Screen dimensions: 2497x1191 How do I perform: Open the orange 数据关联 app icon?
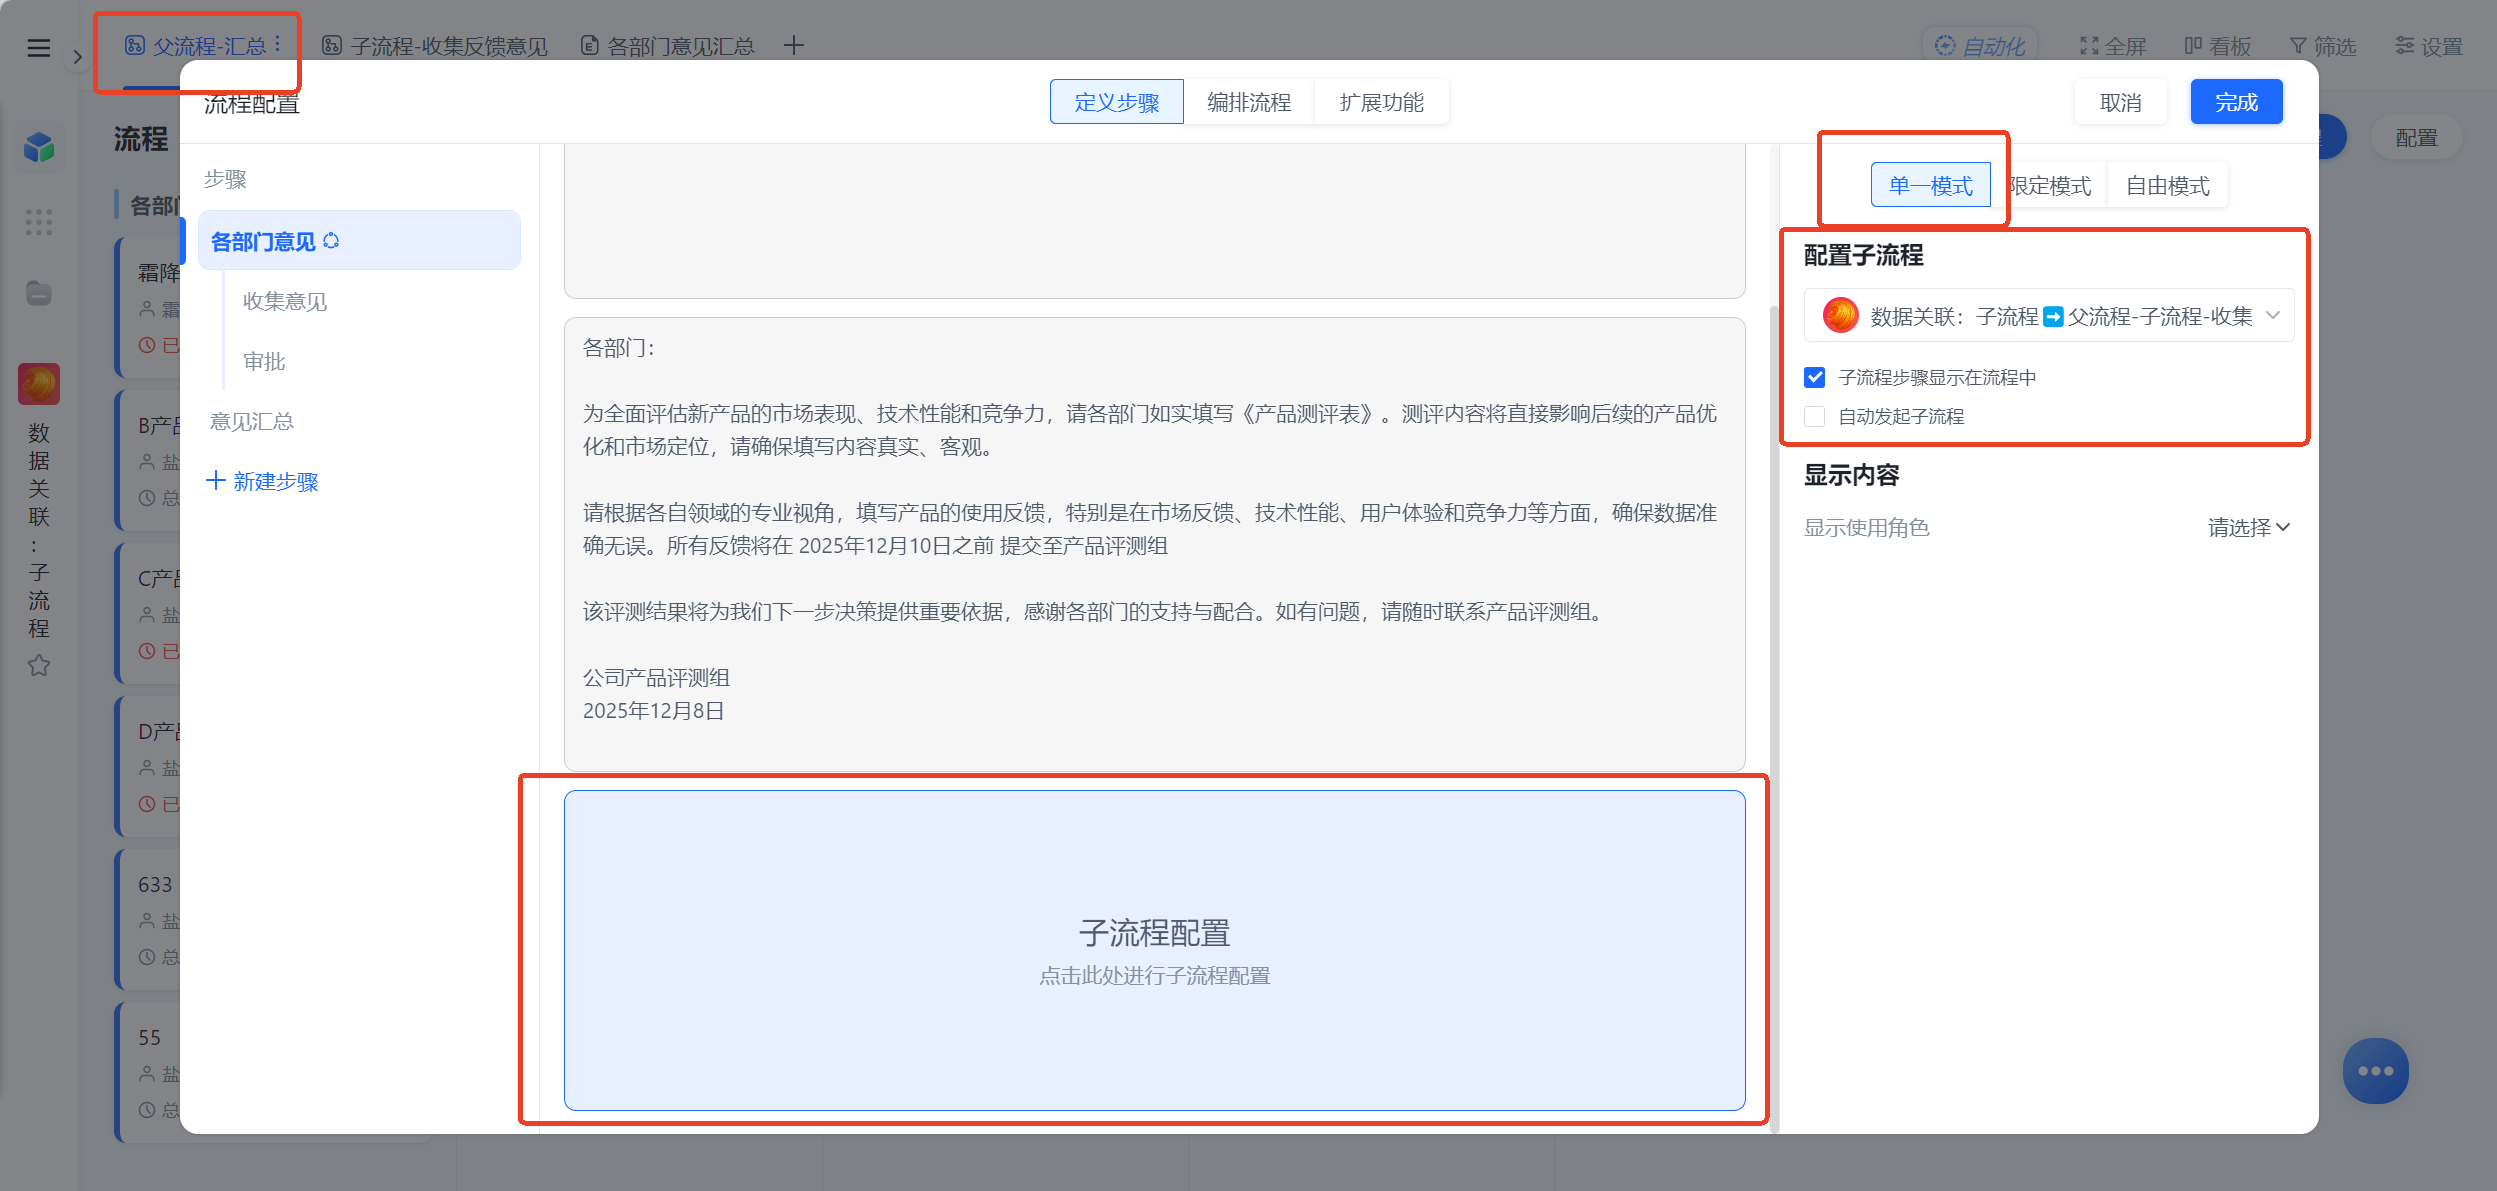39,384
